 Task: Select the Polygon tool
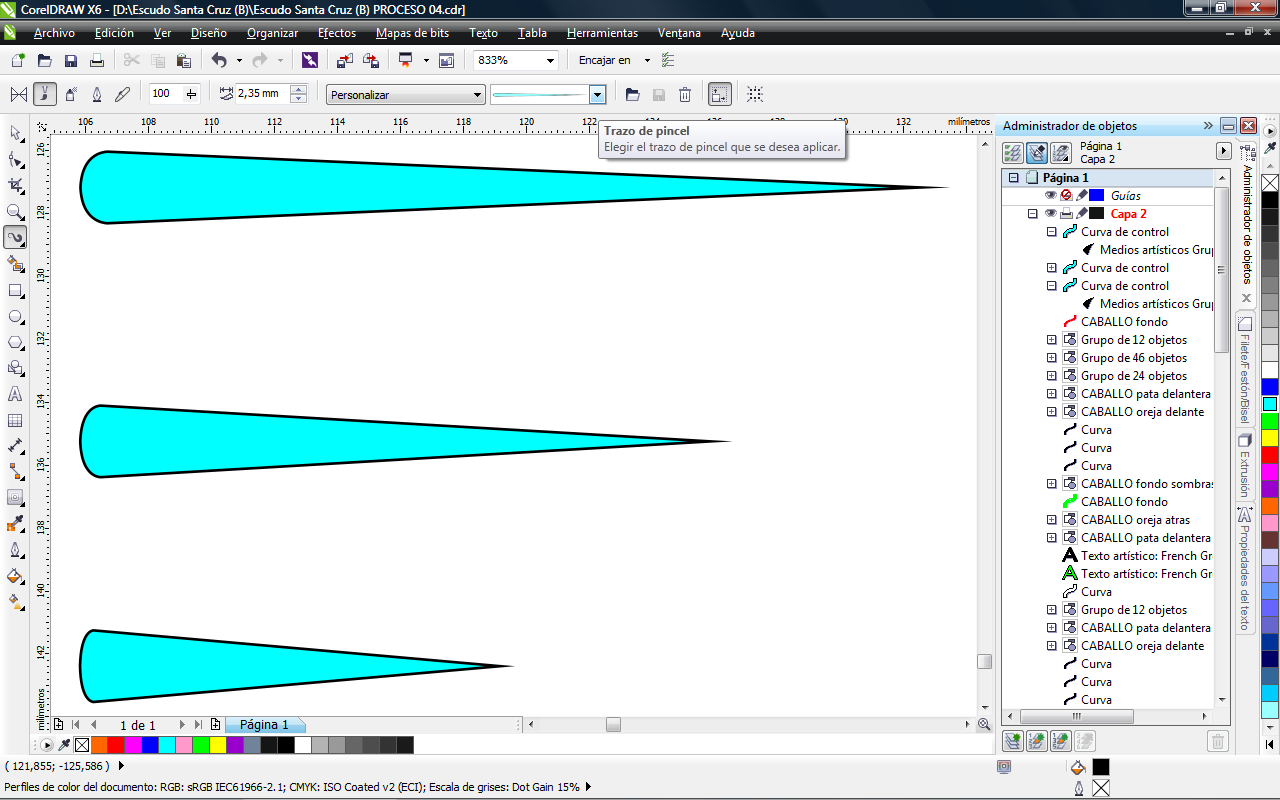pyautogui.click(x=15, y=342)
